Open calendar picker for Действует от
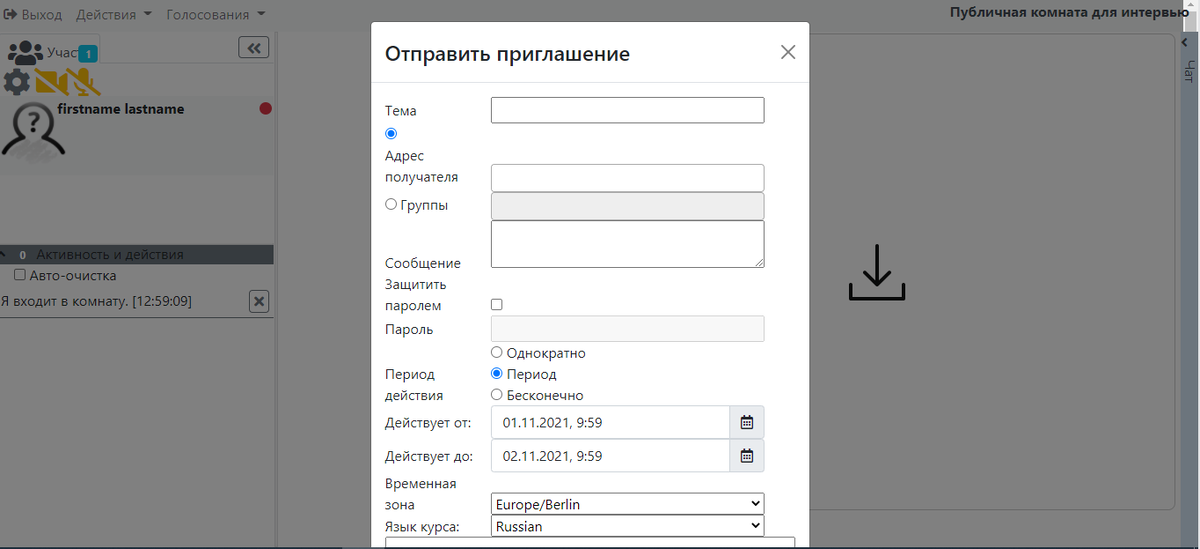The height and width of the screenshot is (549, 1200). tap(746, 422)
